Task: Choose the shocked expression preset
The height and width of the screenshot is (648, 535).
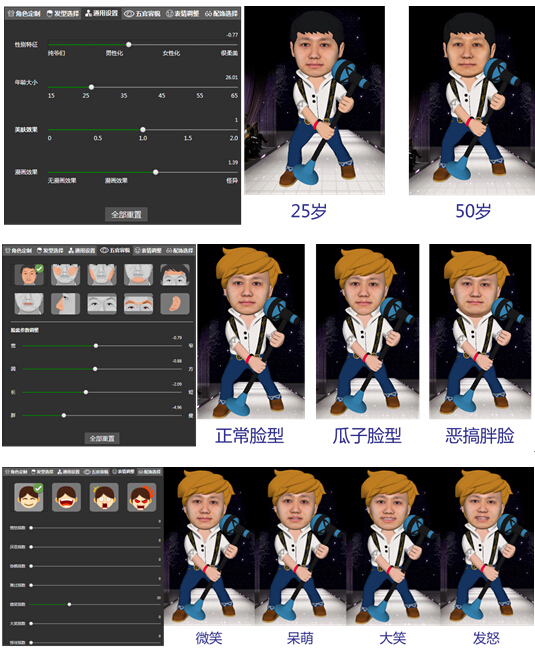Action: tap(104, 497)
